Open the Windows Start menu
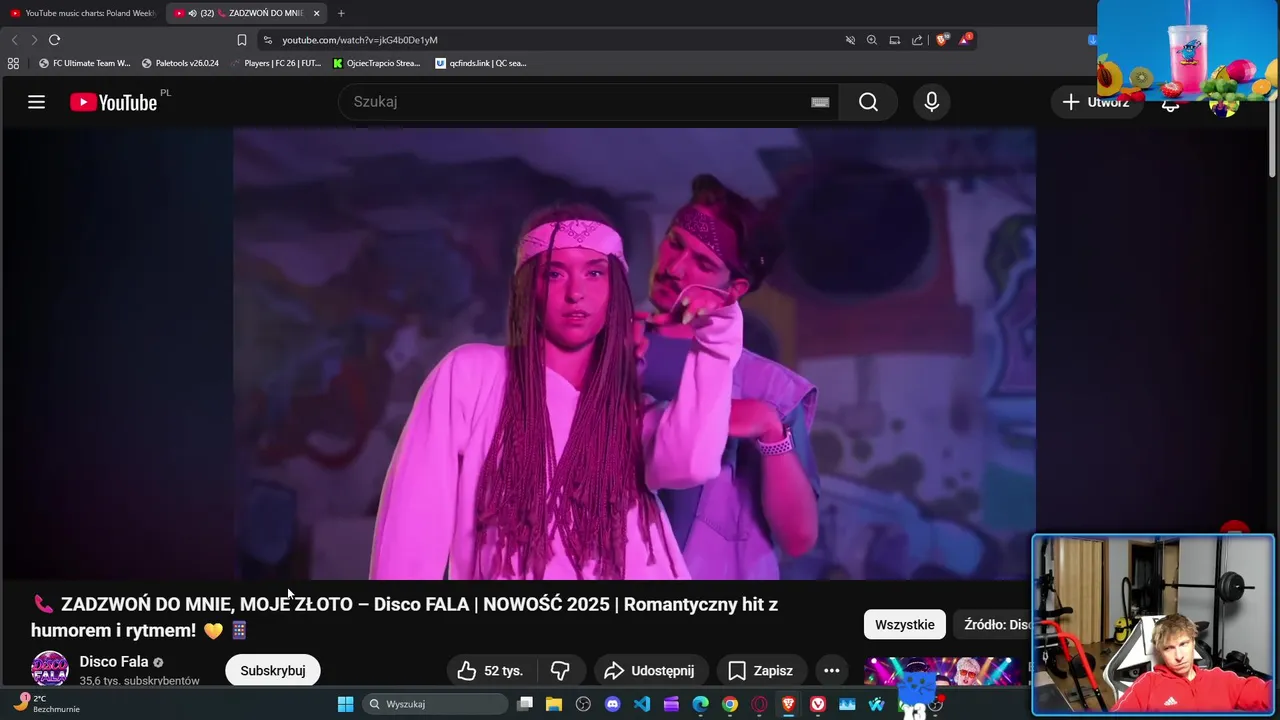The width and height of the screenshot is (1280, 720). click(x=345, y=704)
